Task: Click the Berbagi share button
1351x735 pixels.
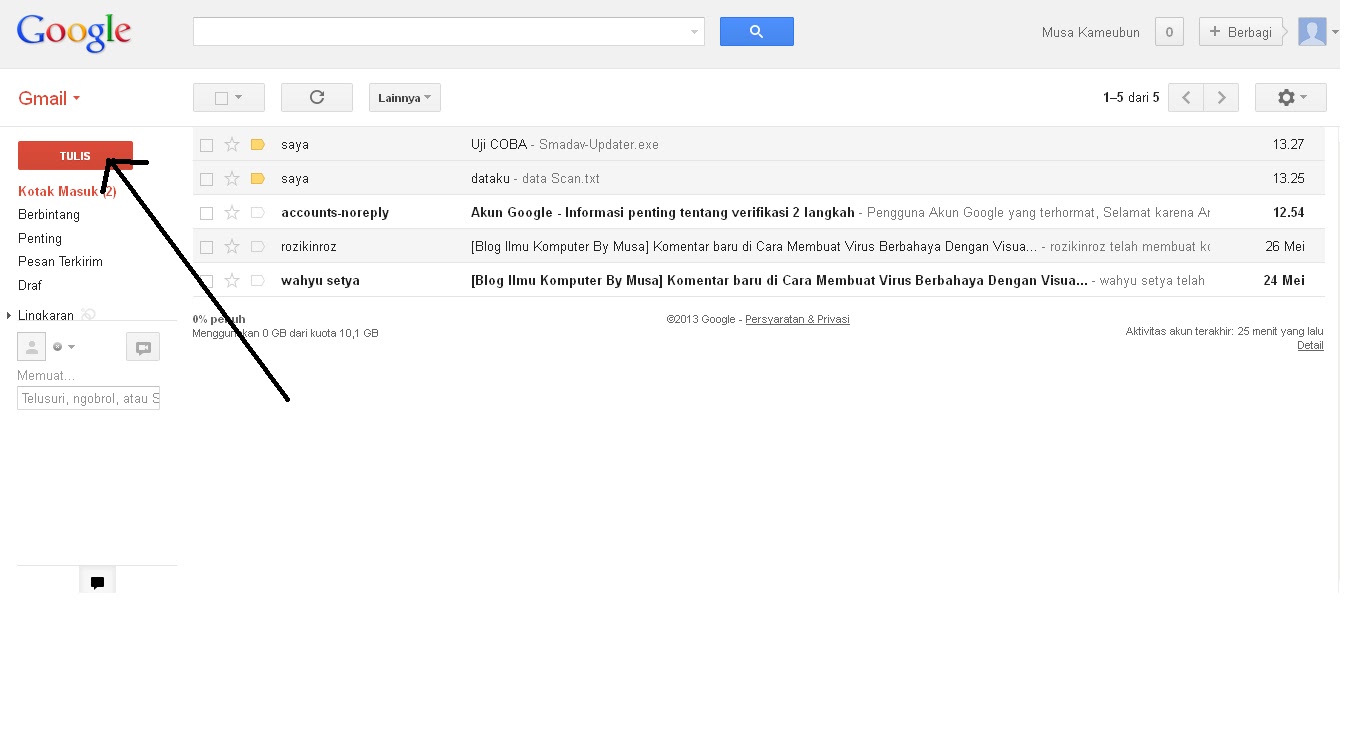Action: click(x=1241, y=32)
